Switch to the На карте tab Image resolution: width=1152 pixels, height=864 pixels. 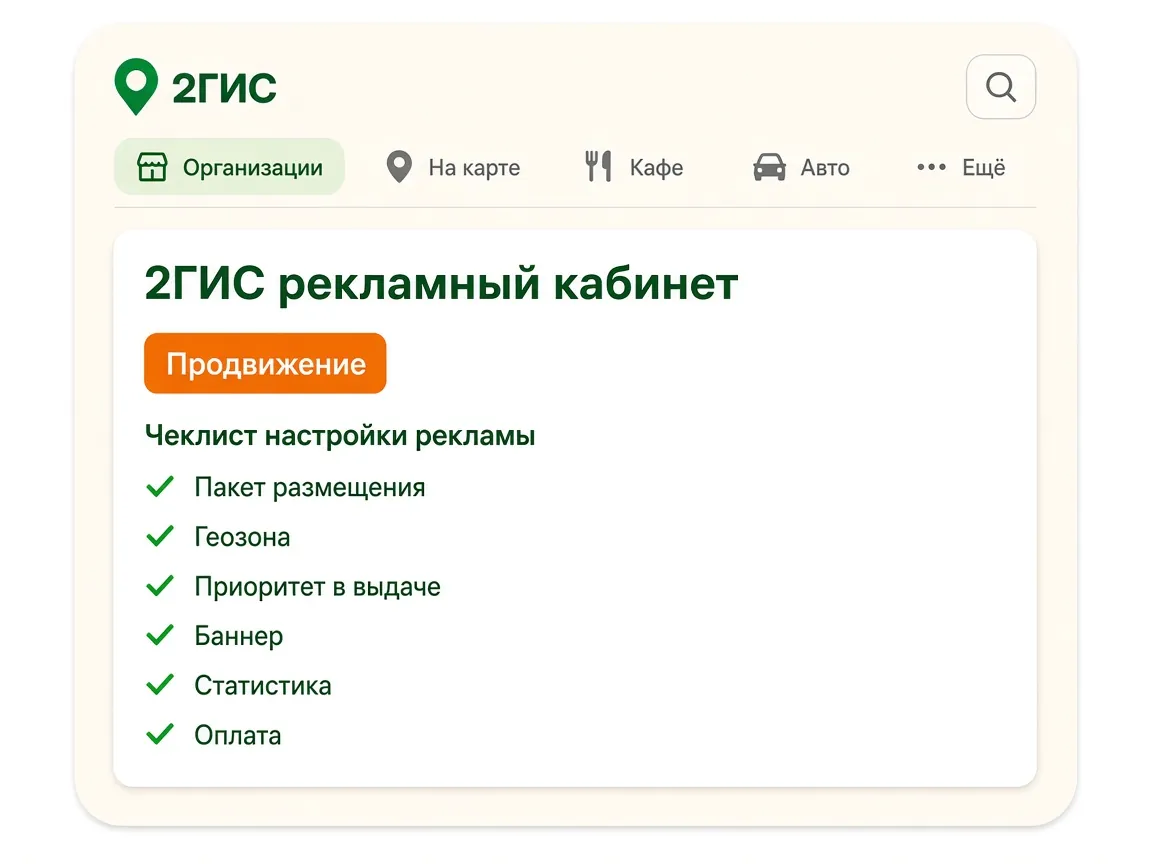click(453, 167)
